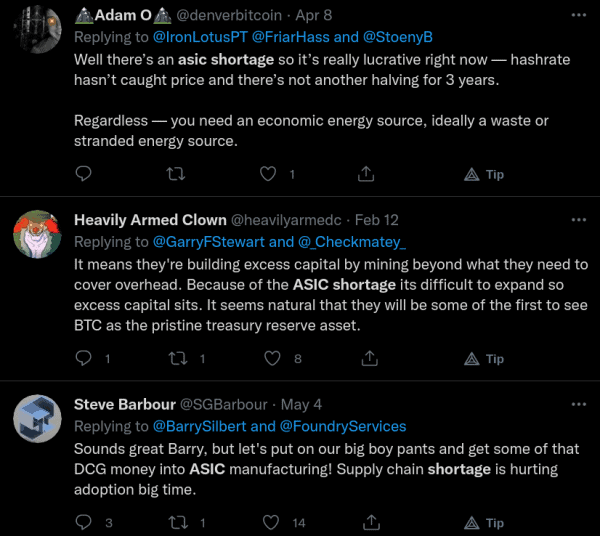Retweet Steve Barbour's tweet
Image resolution: width=600 pixels, height=536 pixels.
click(176, 522)
